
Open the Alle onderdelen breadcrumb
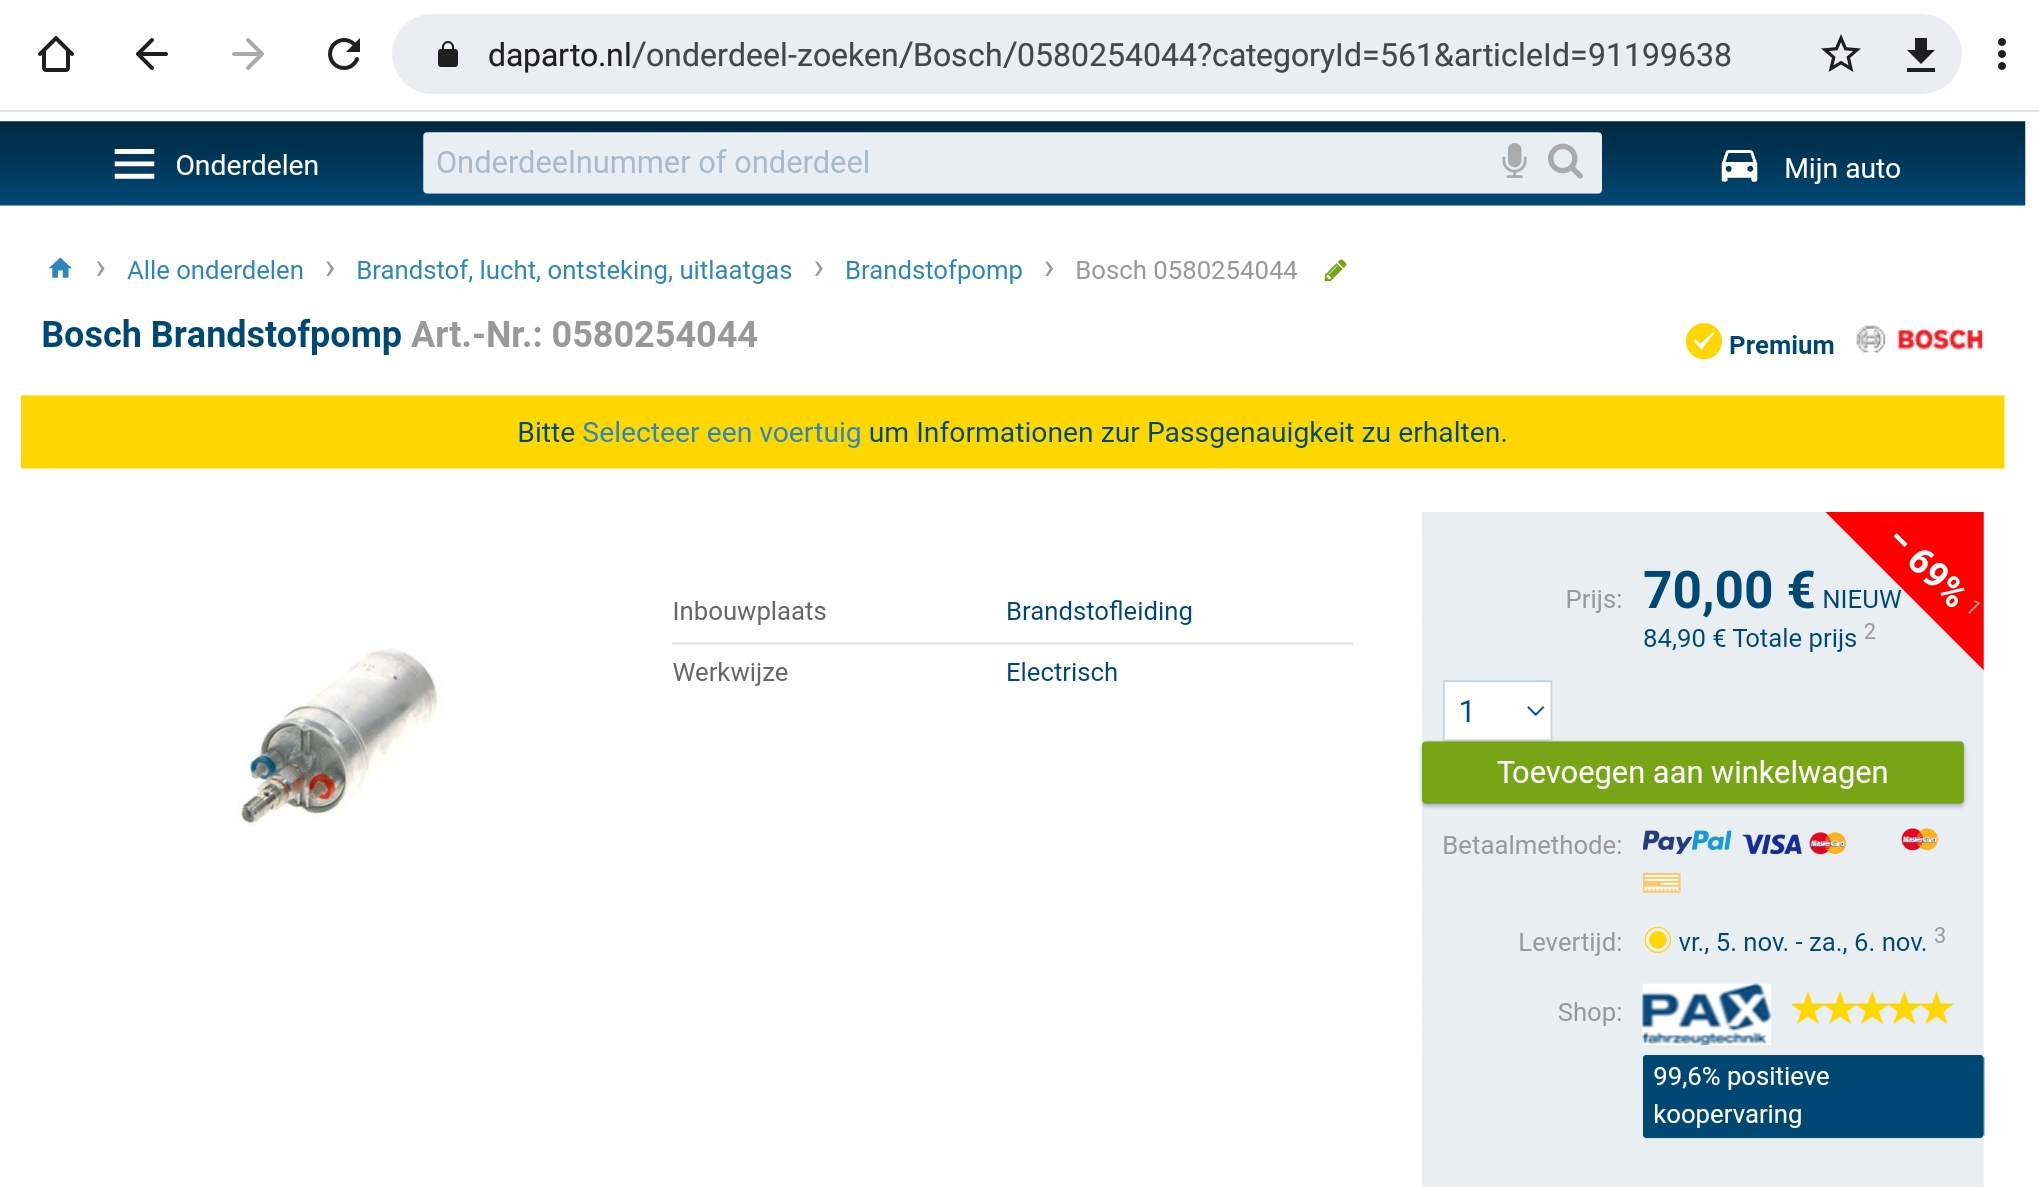pyautogui.click(x=215, y=270)
